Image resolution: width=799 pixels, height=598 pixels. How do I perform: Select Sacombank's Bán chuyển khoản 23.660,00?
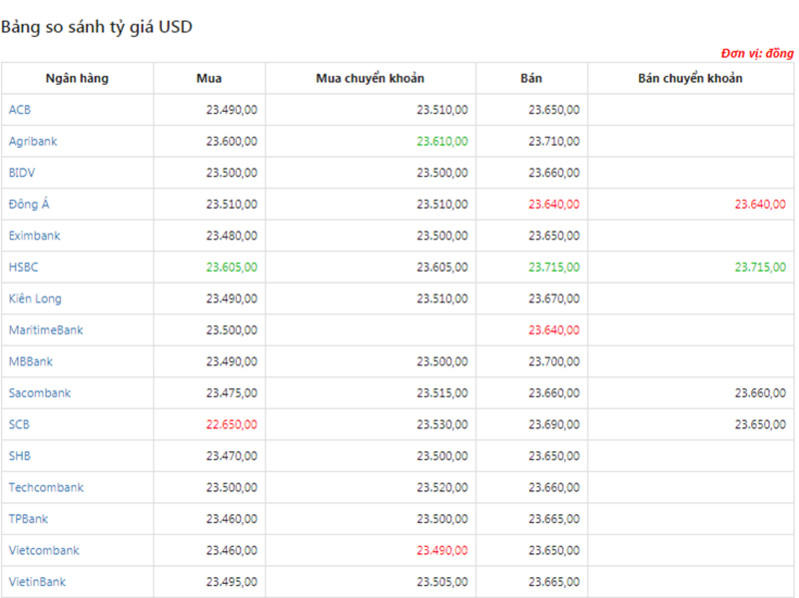760,393
